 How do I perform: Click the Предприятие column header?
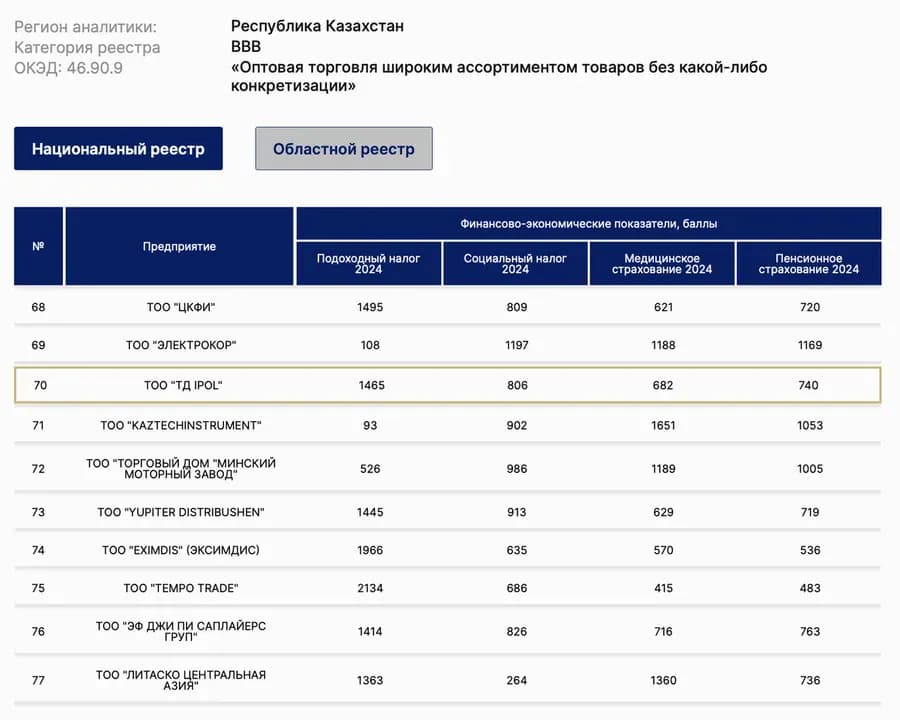(x=180, y=246)
